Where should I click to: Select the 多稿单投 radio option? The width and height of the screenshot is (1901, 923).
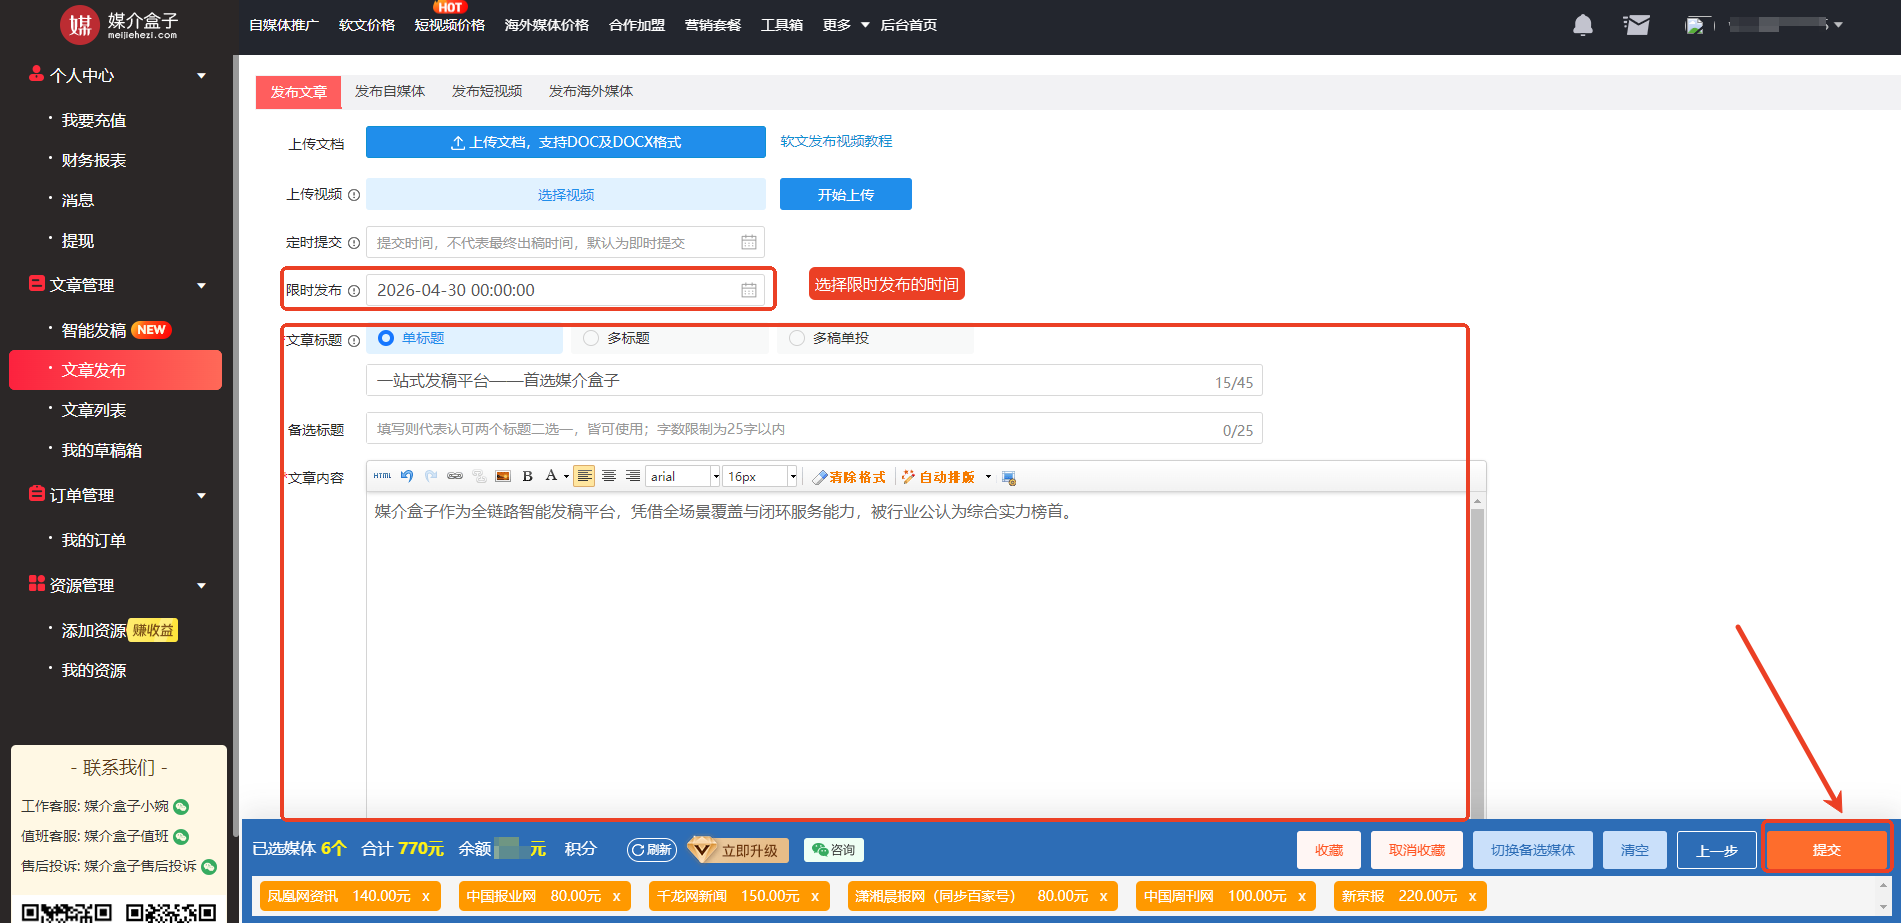pos(797,339)
